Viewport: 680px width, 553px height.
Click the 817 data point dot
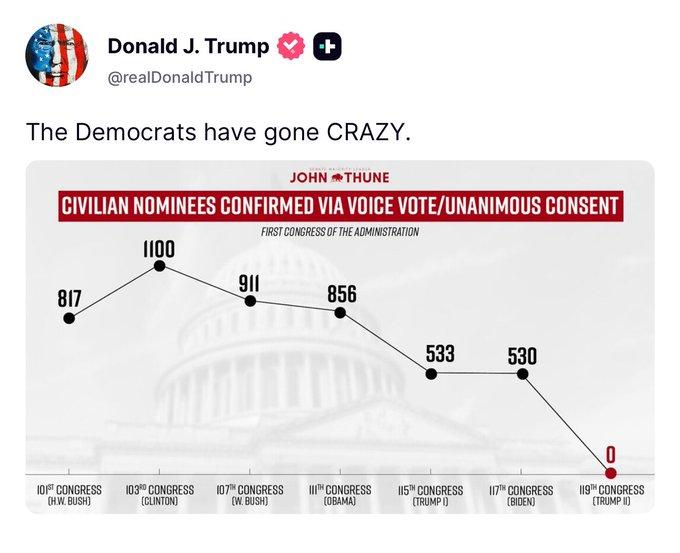pos(69,319)
